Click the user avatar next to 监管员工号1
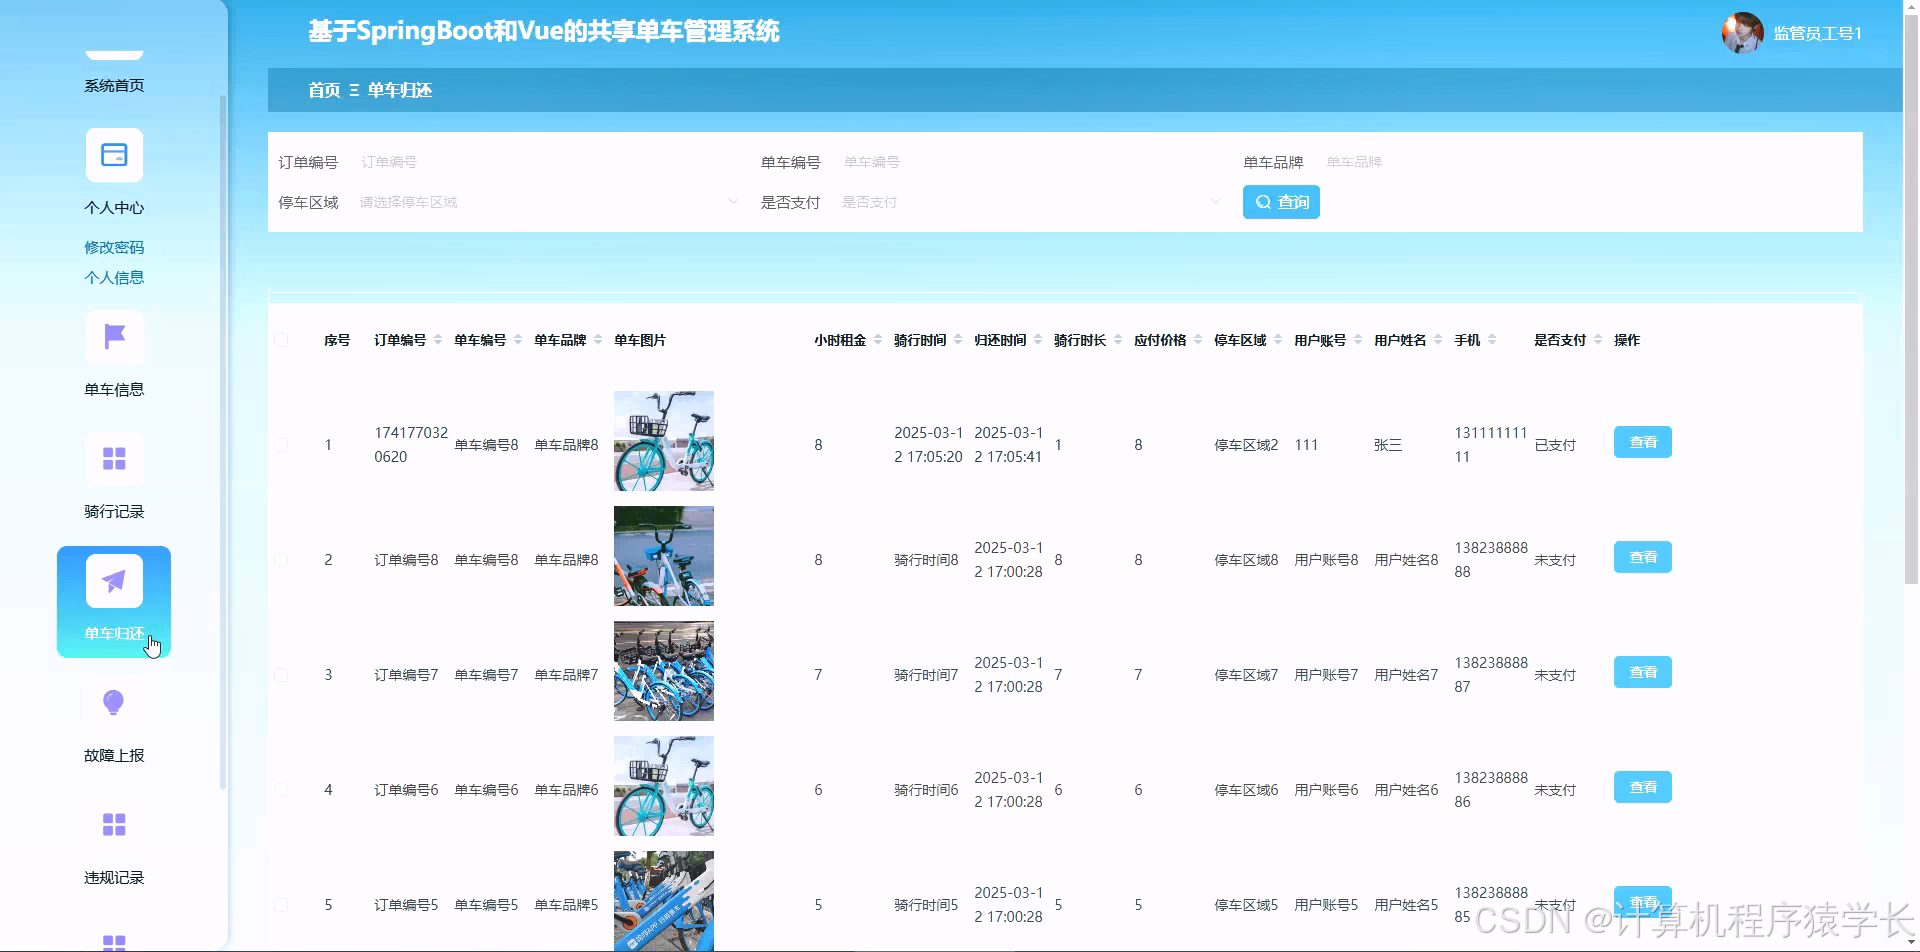Viewport: 1920px width, 952px height. click(1740, 32)
